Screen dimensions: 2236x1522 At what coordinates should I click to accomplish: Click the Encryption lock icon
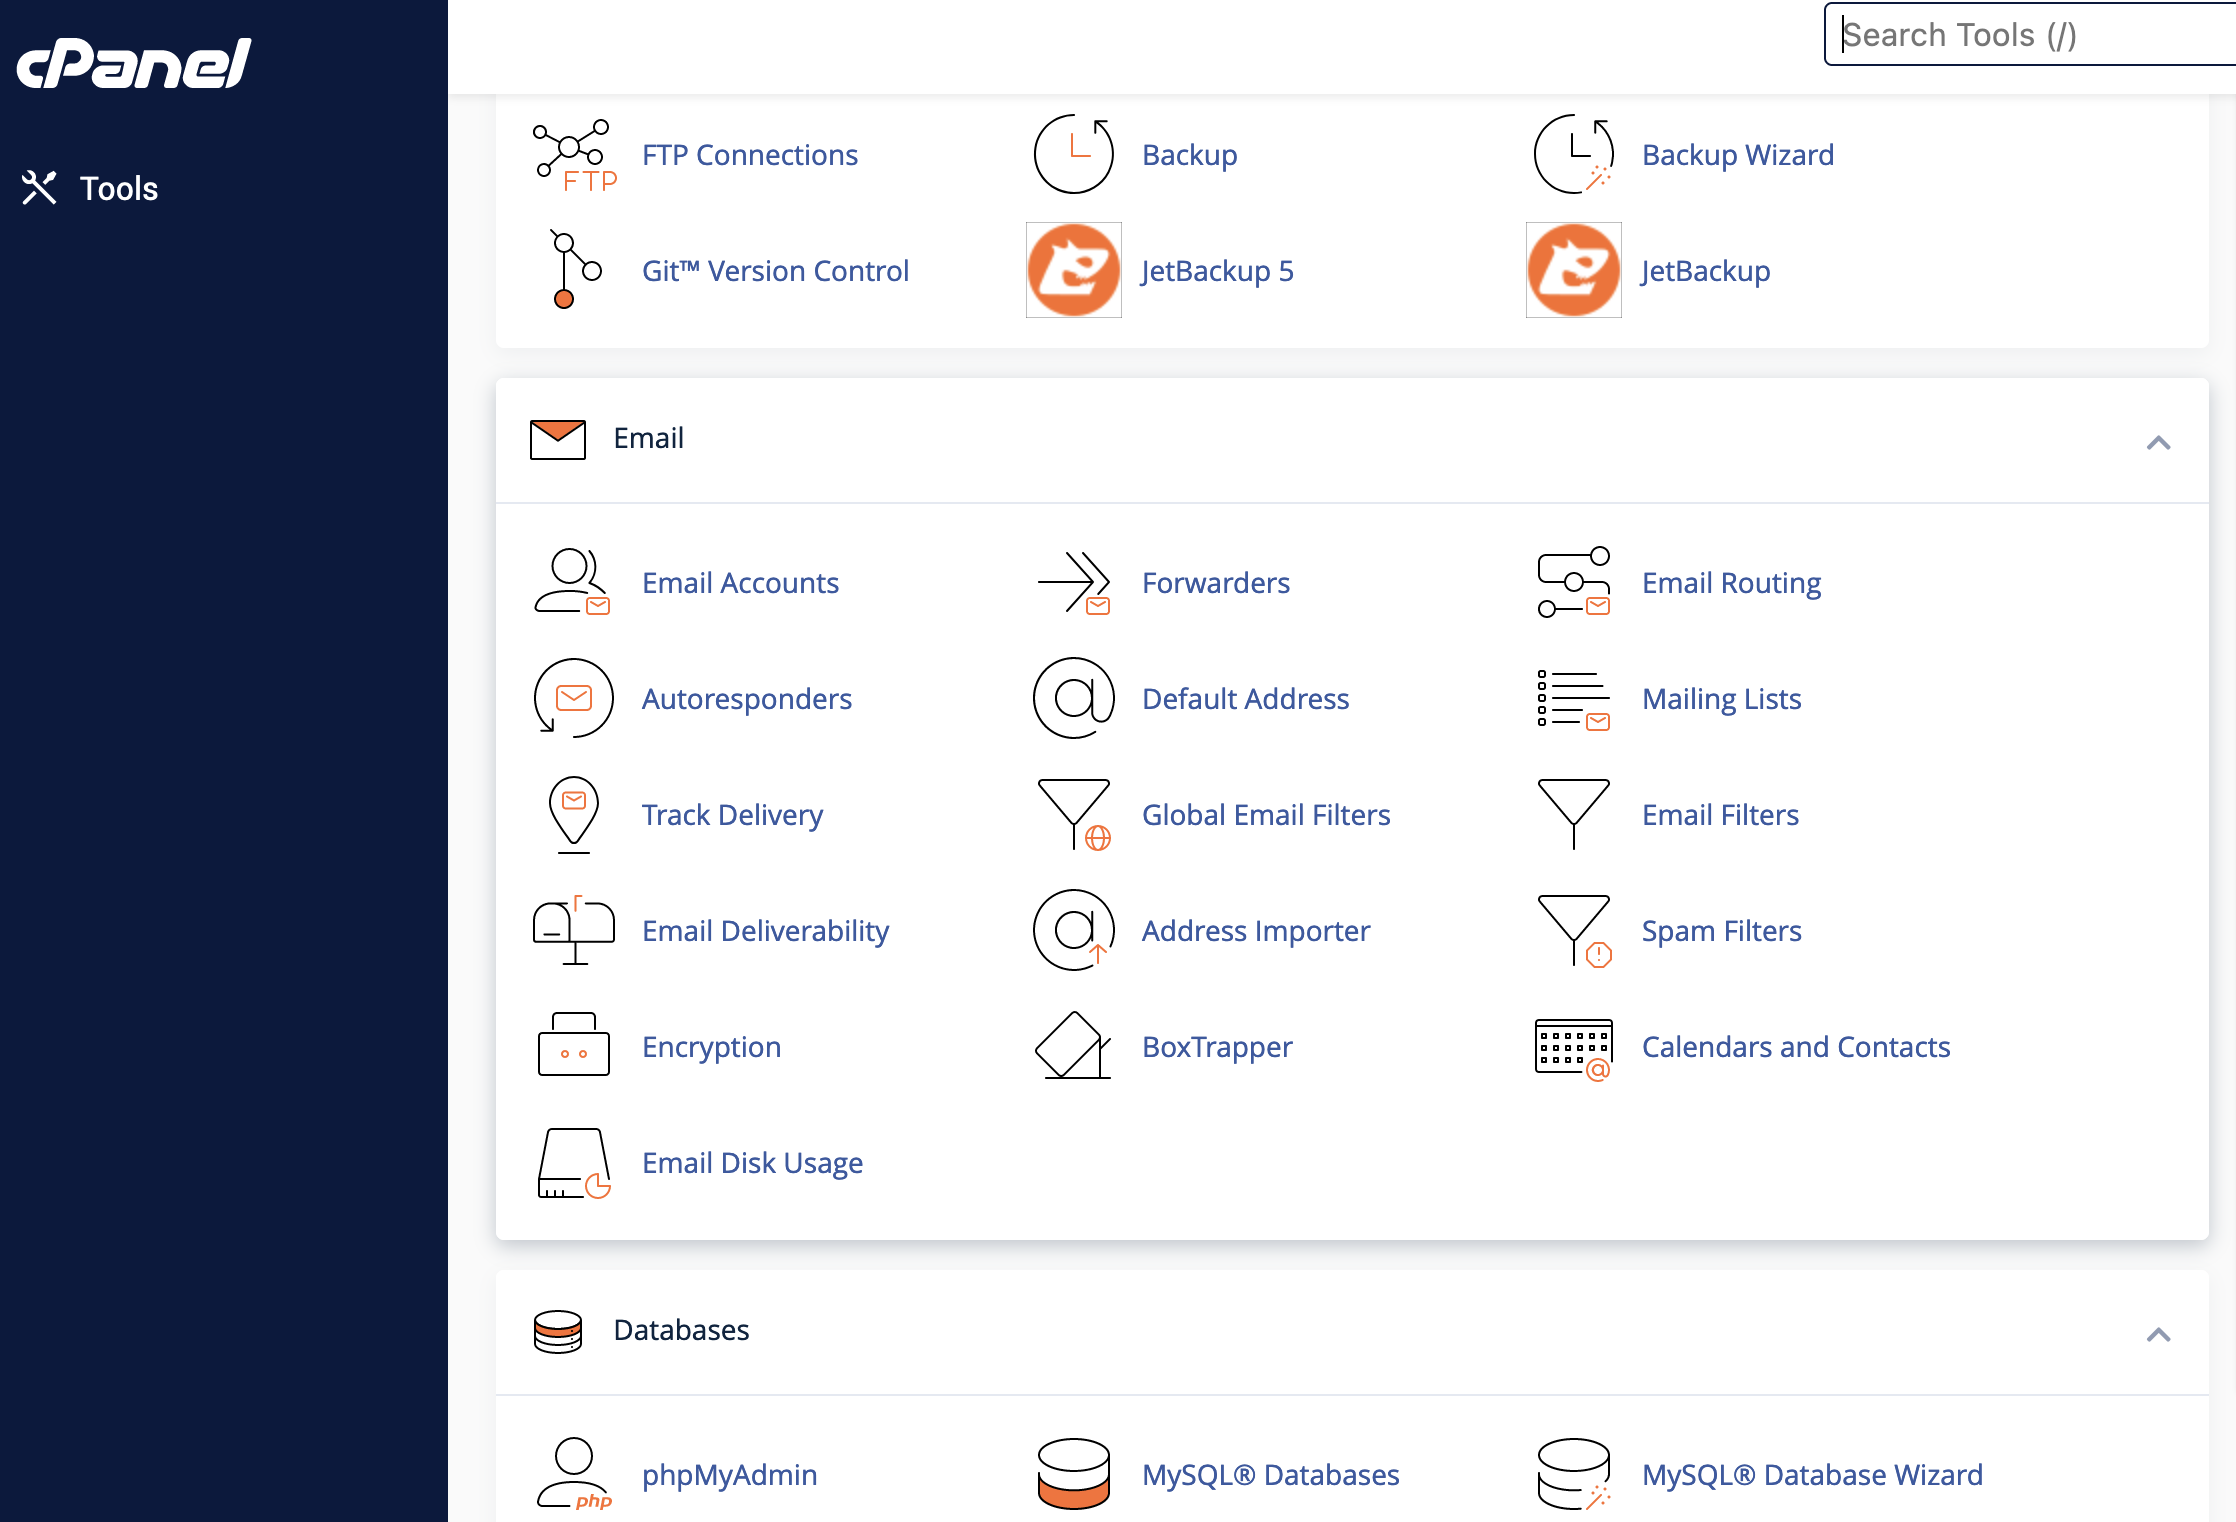tap(574, 1044)
